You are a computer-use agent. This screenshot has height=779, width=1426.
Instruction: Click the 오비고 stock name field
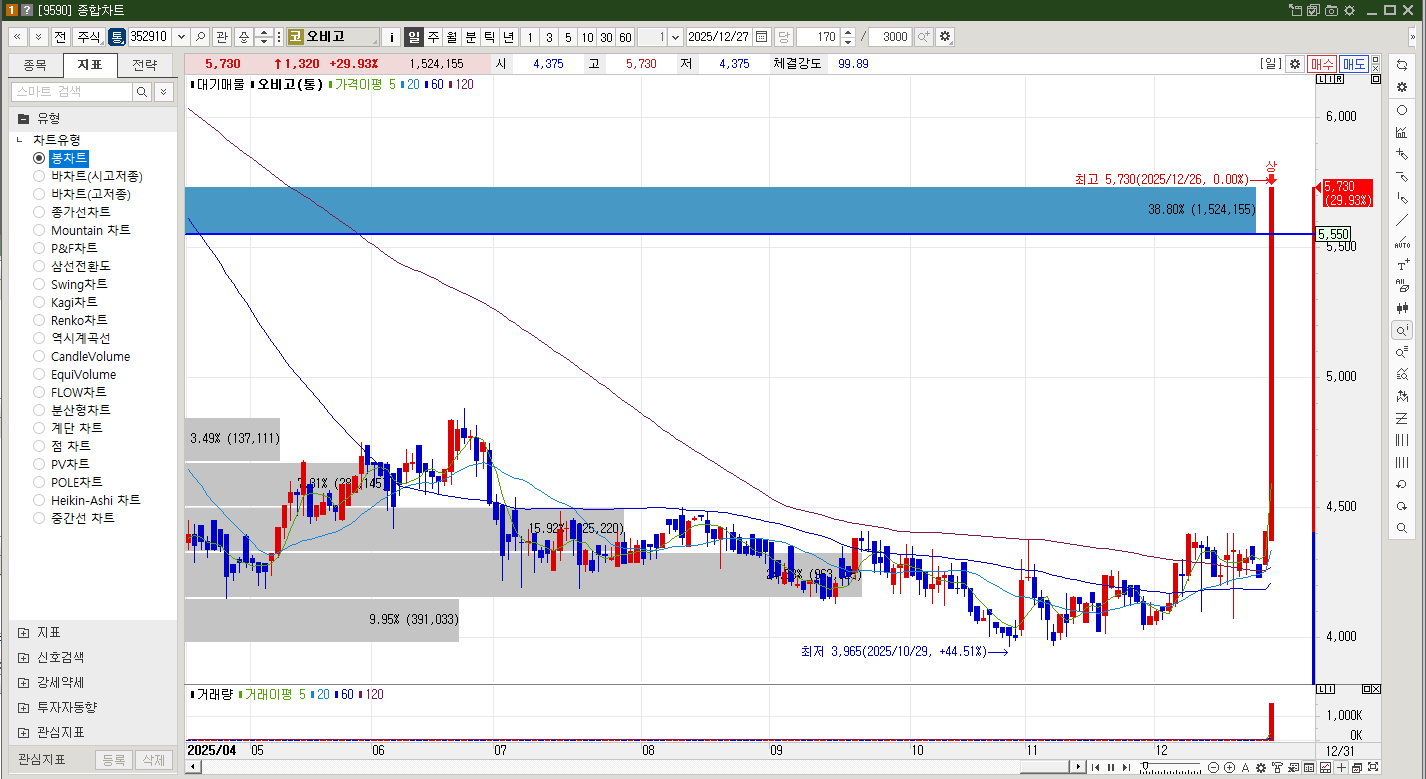[x=332, y=37]
